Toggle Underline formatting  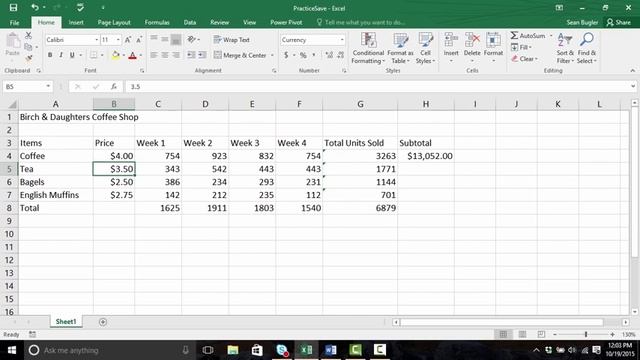pos(72,55)
